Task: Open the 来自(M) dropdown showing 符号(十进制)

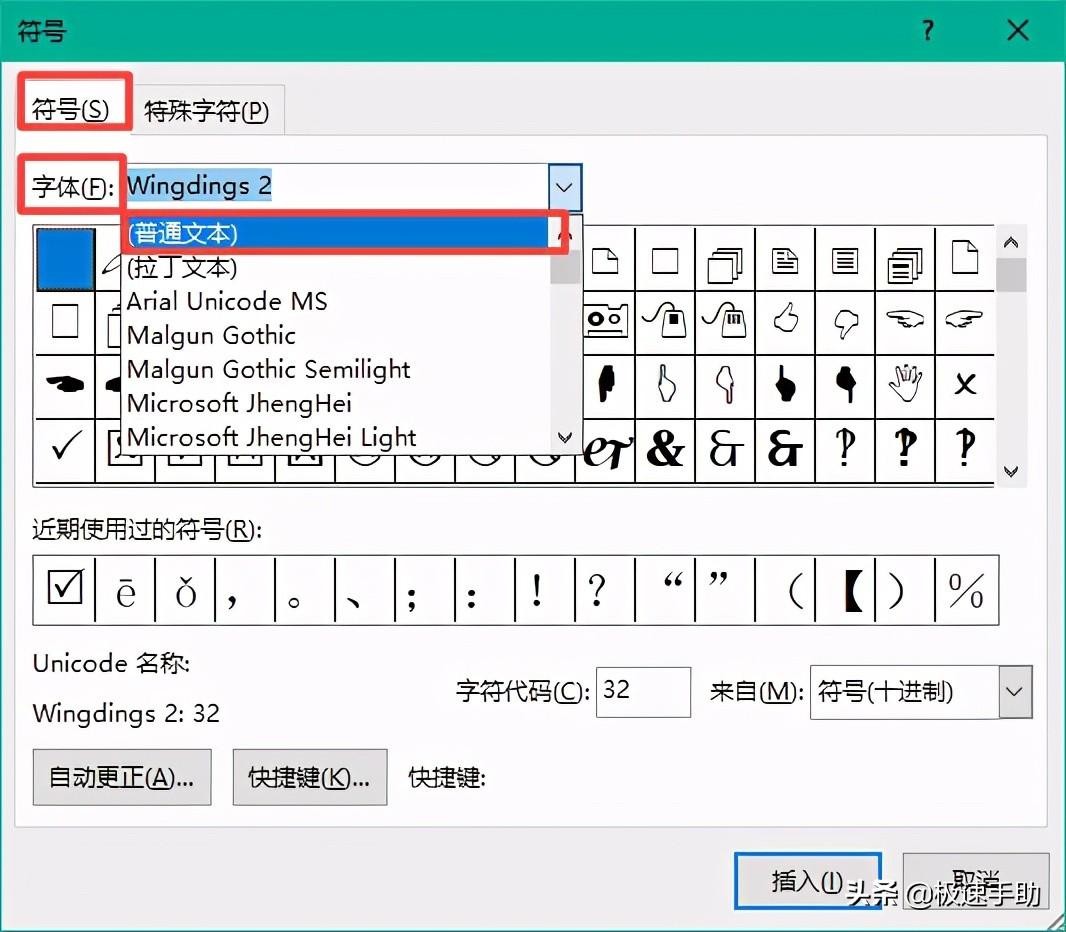Action: [x=1014, y=692]
